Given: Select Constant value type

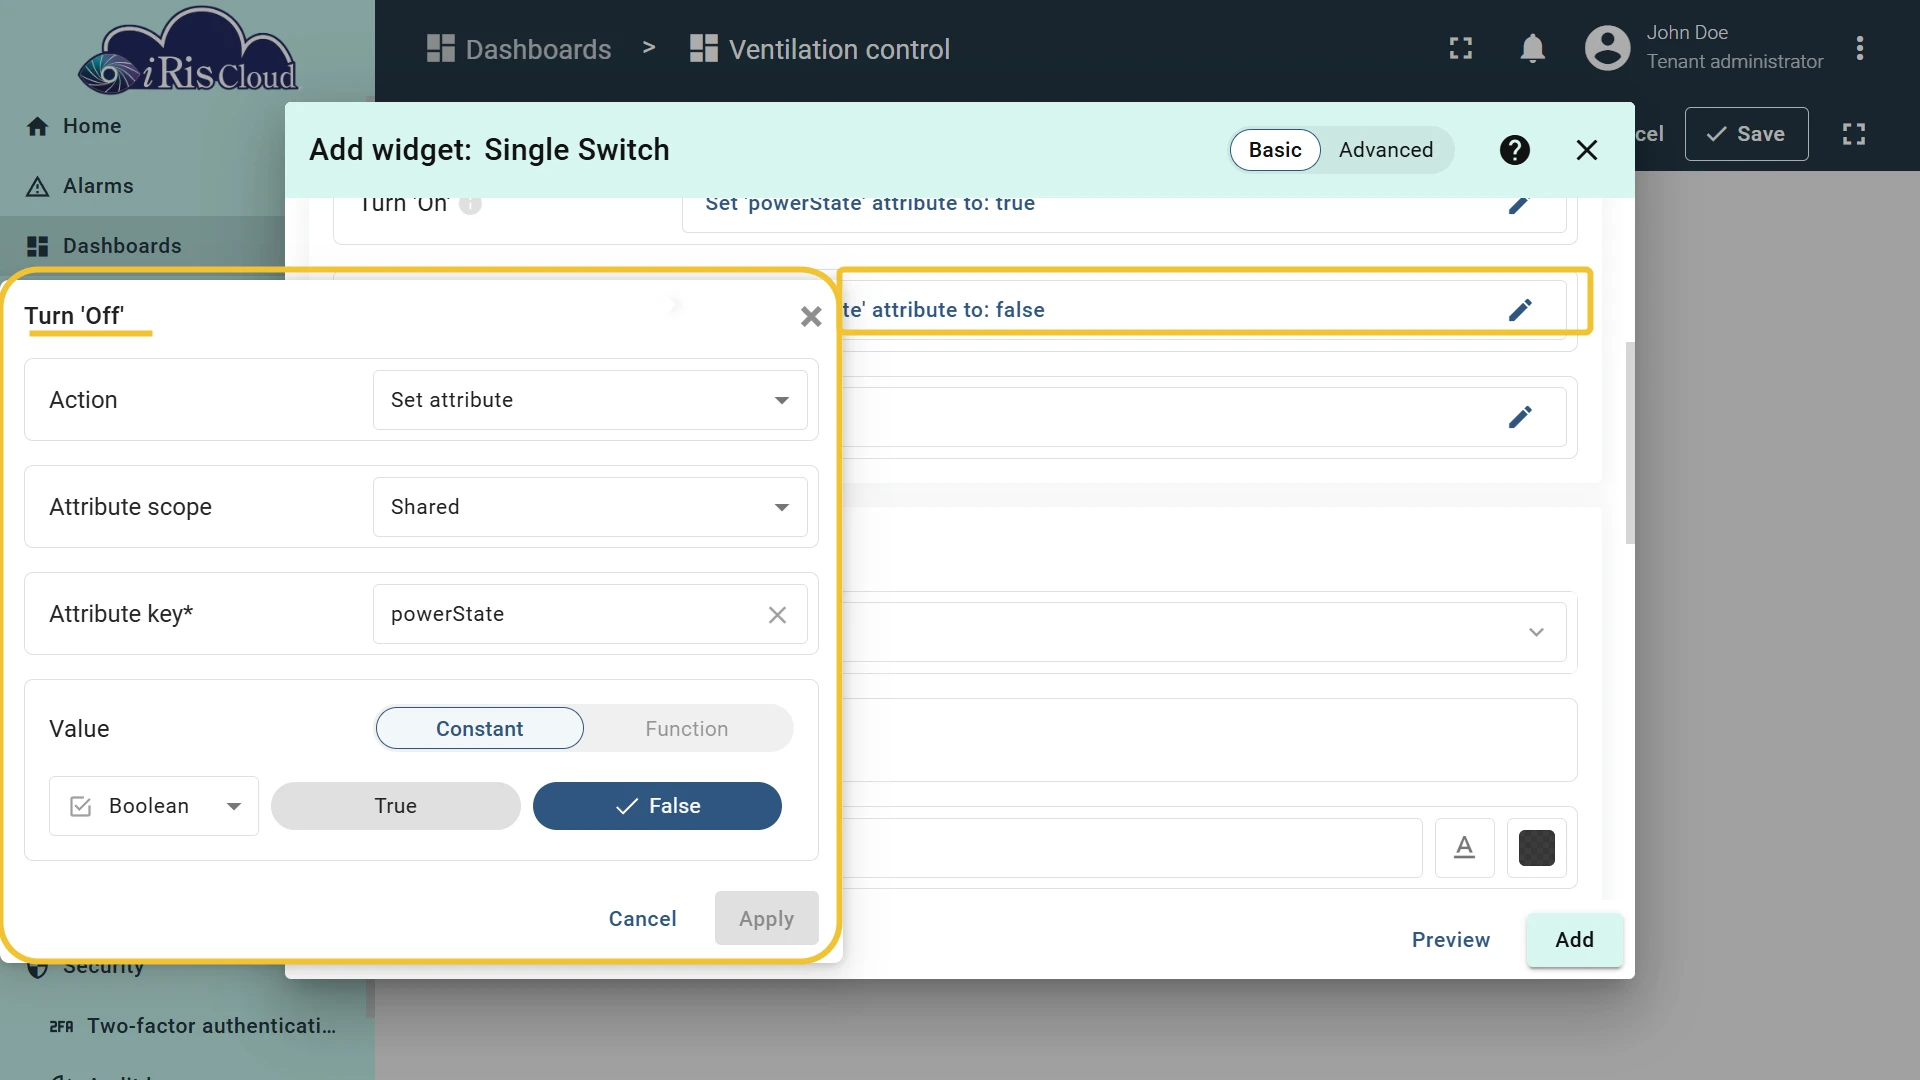Looking at the screenshot, I should pos(479,729).
